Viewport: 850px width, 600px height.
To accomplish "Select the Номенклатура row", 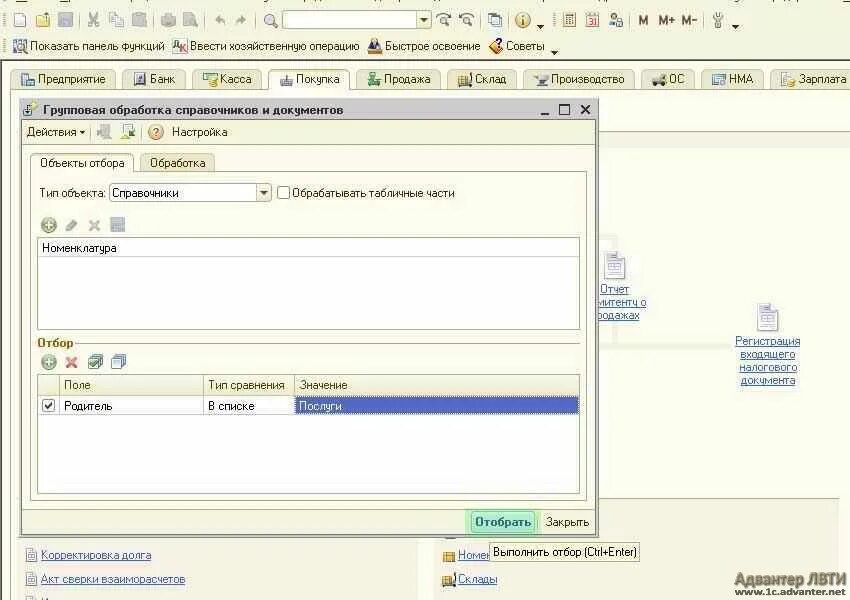I will [x=308, y=248].
